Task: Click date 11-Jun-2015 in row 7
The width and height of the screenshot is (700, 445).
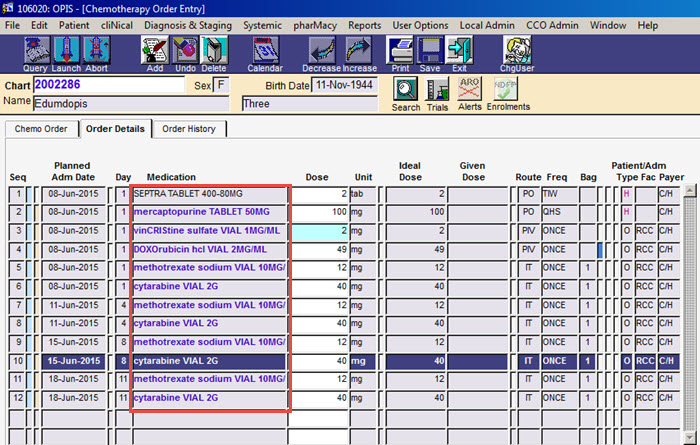Action: (x=73, y=305)
